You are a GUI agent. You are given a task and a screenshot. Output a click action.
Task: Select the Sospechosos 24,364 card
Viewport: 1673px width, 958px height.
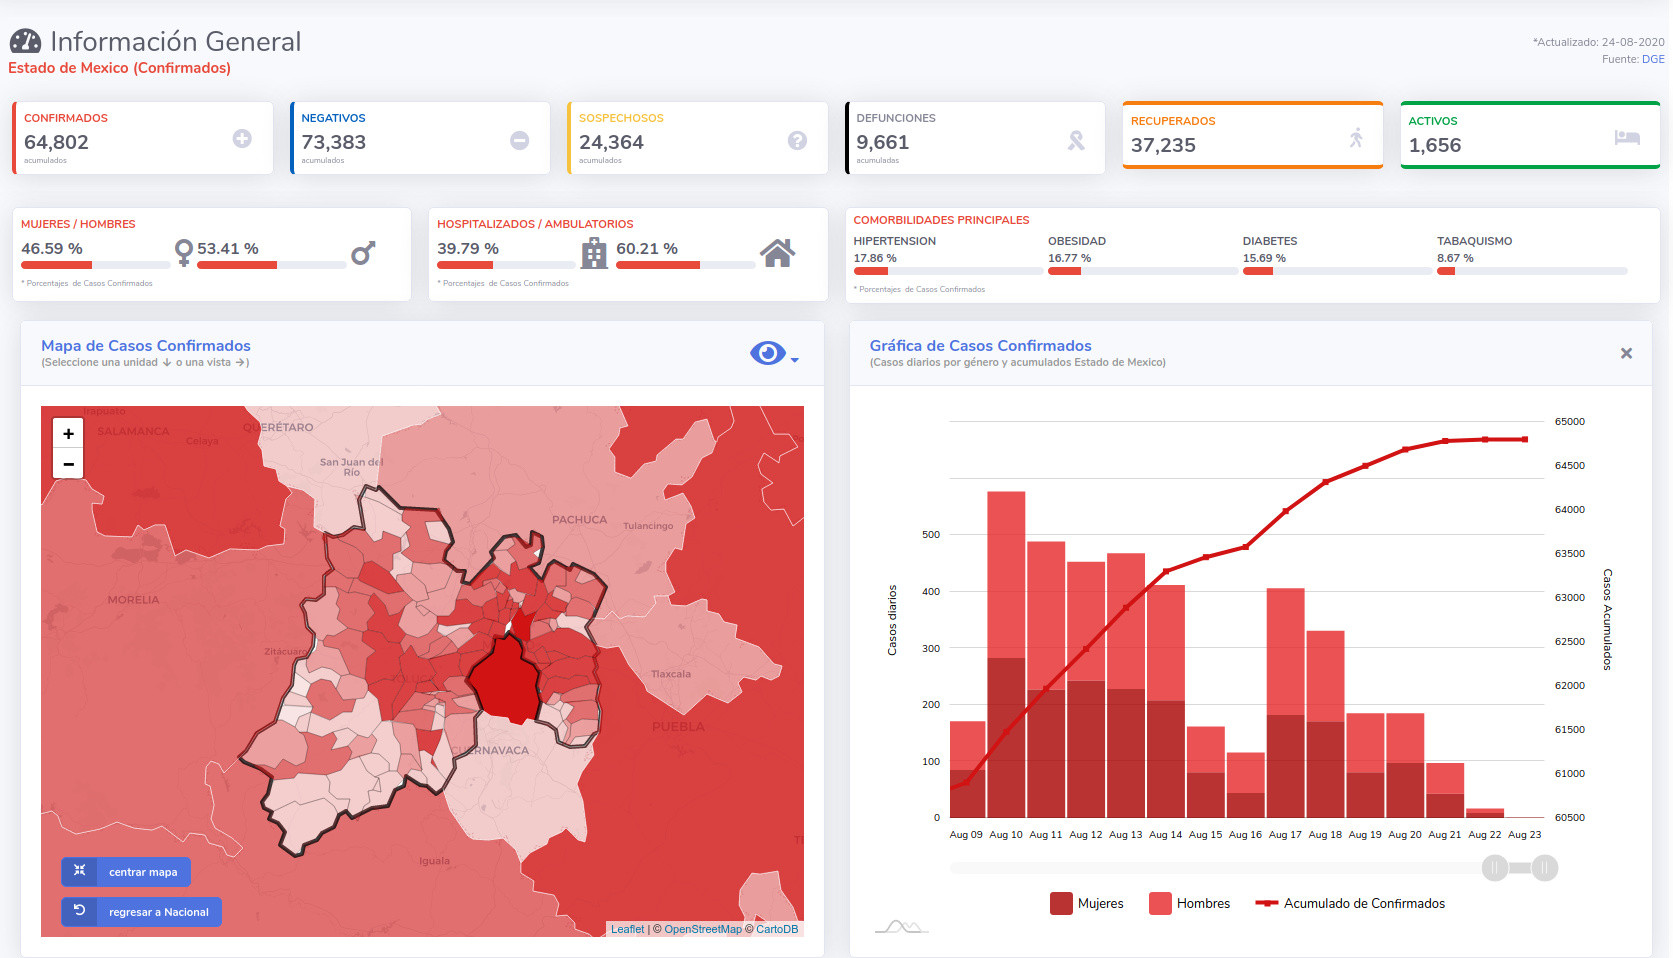pos(697,138)
